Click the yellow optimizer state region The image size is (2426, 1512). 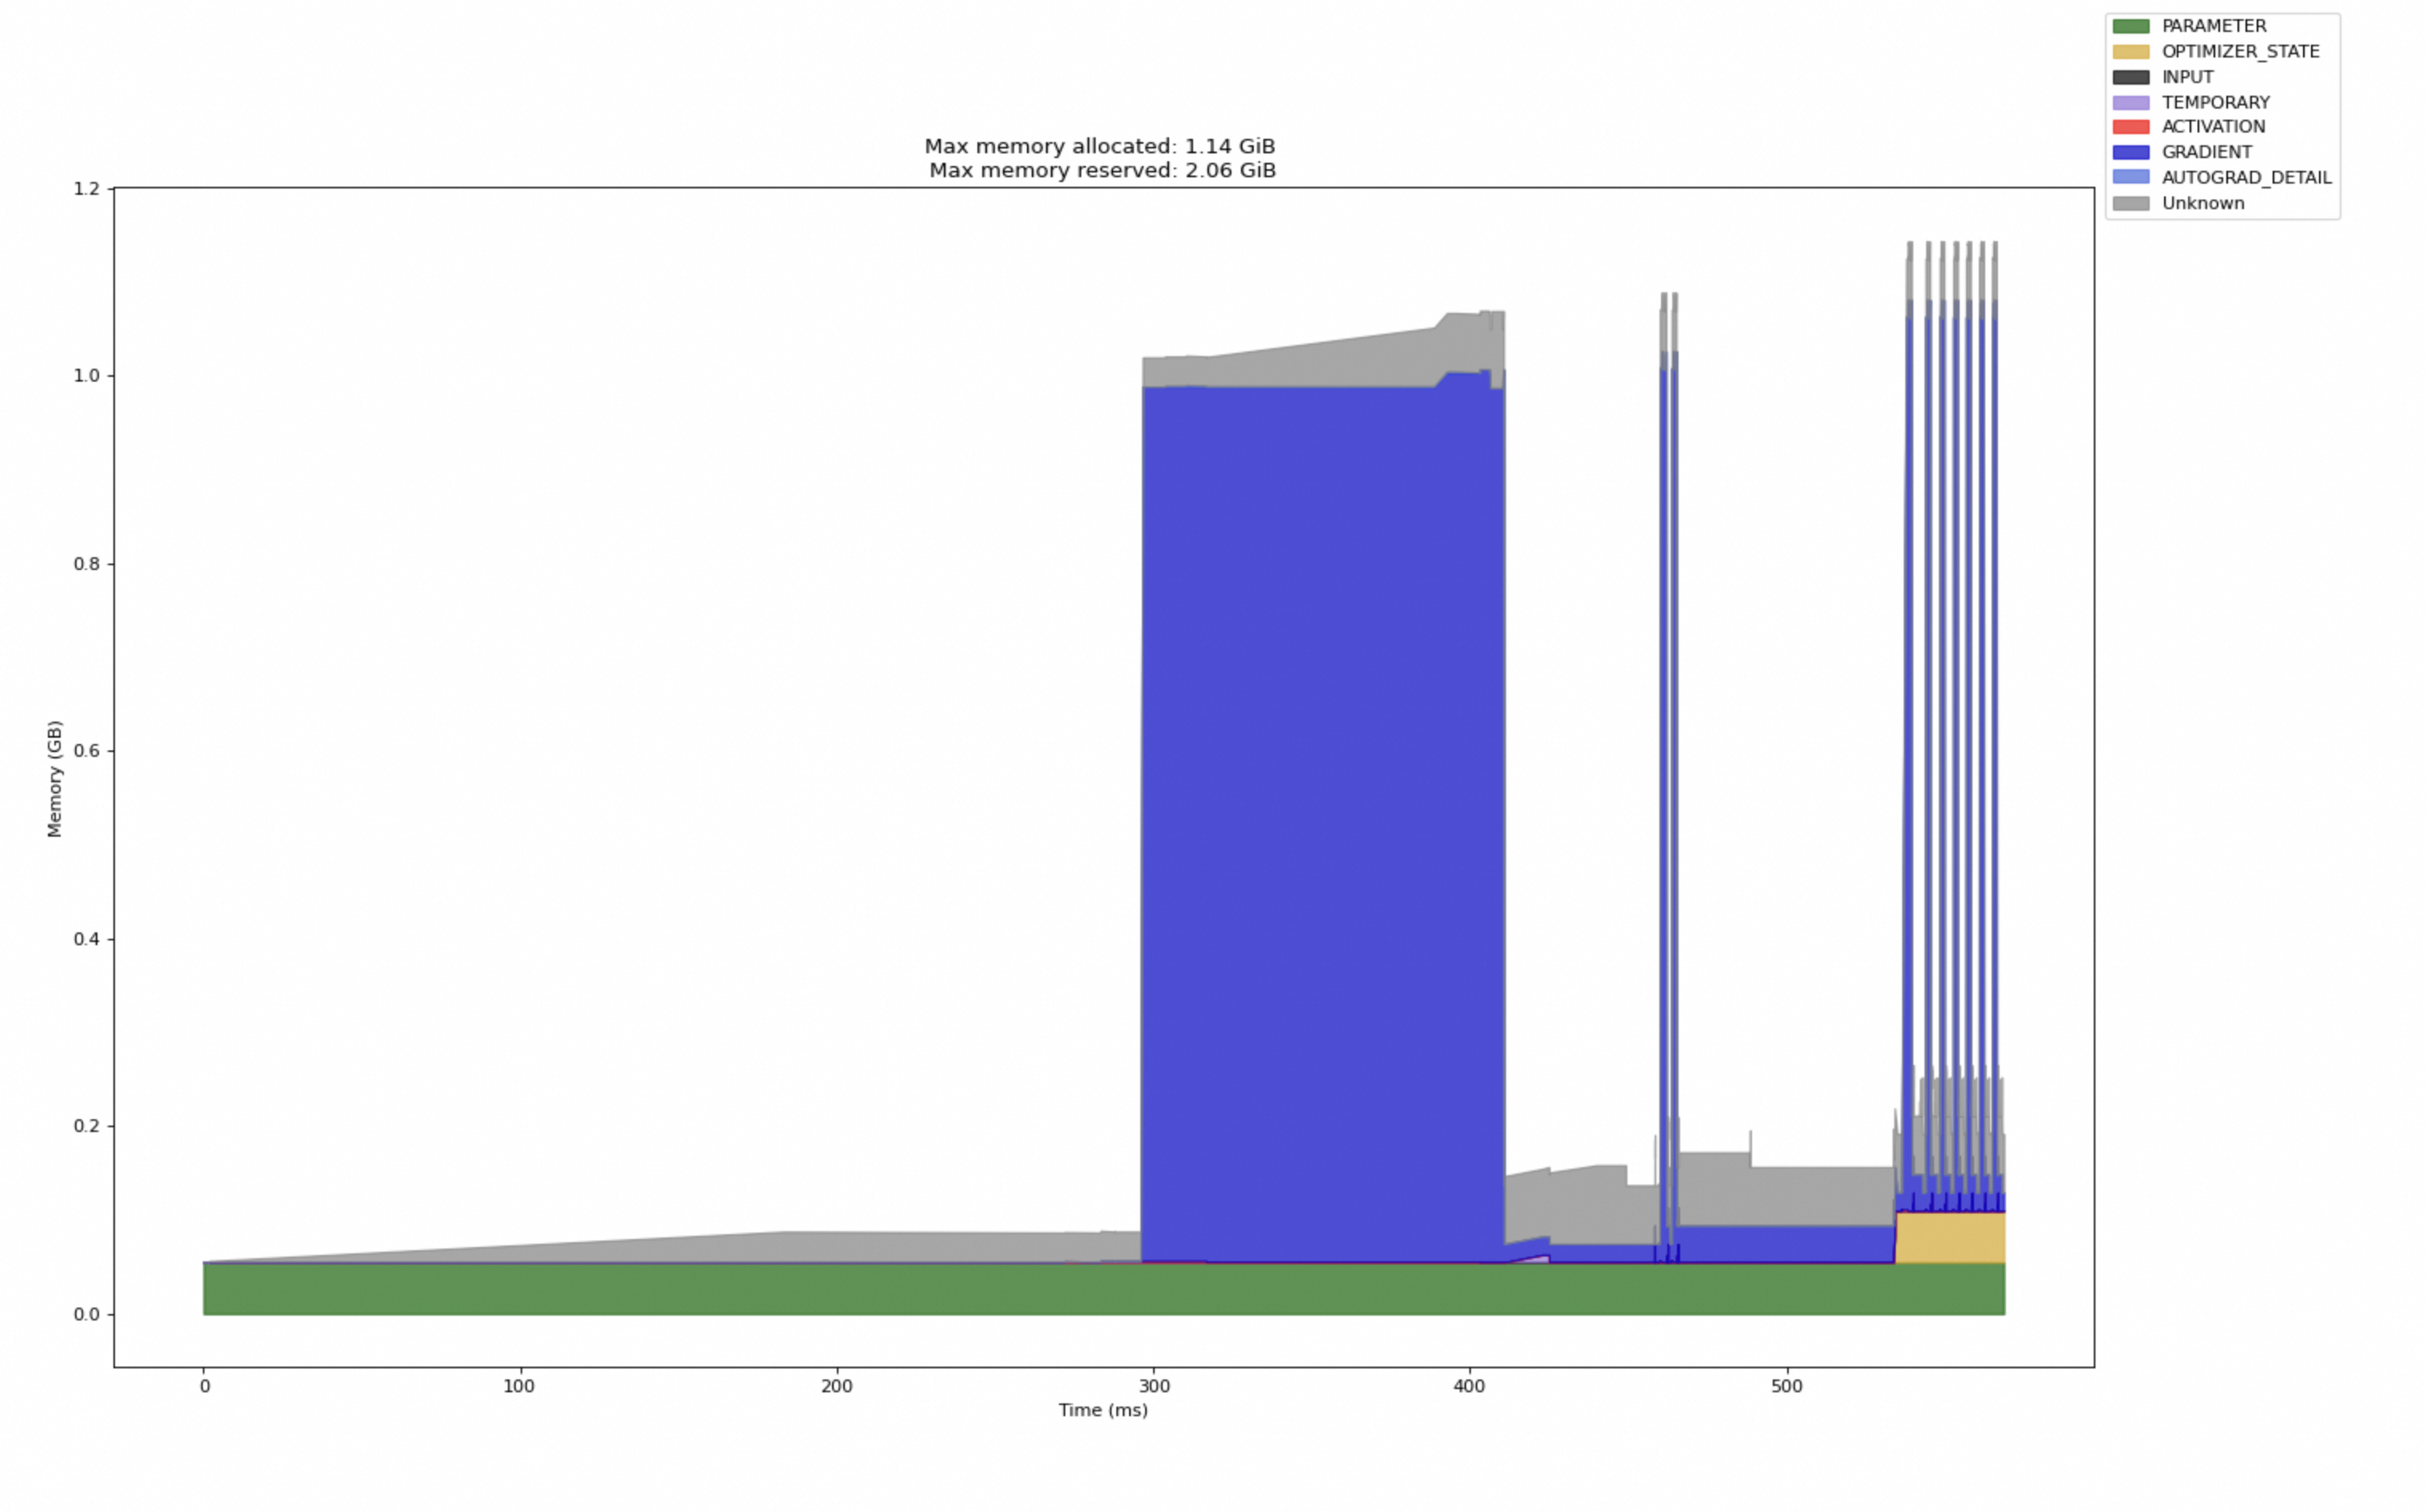(x=1950, y=1238)
